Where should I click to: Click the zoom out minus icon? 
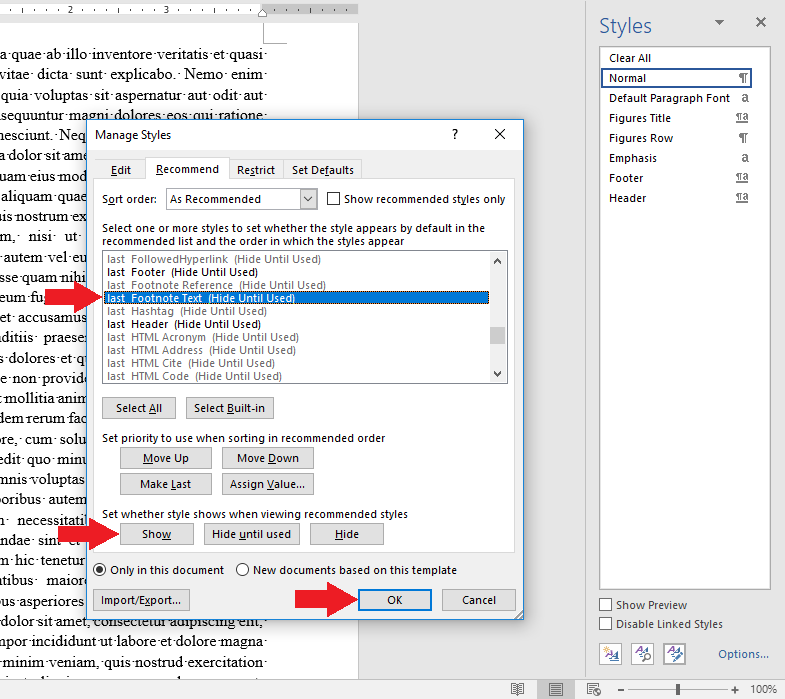(621, 689)
